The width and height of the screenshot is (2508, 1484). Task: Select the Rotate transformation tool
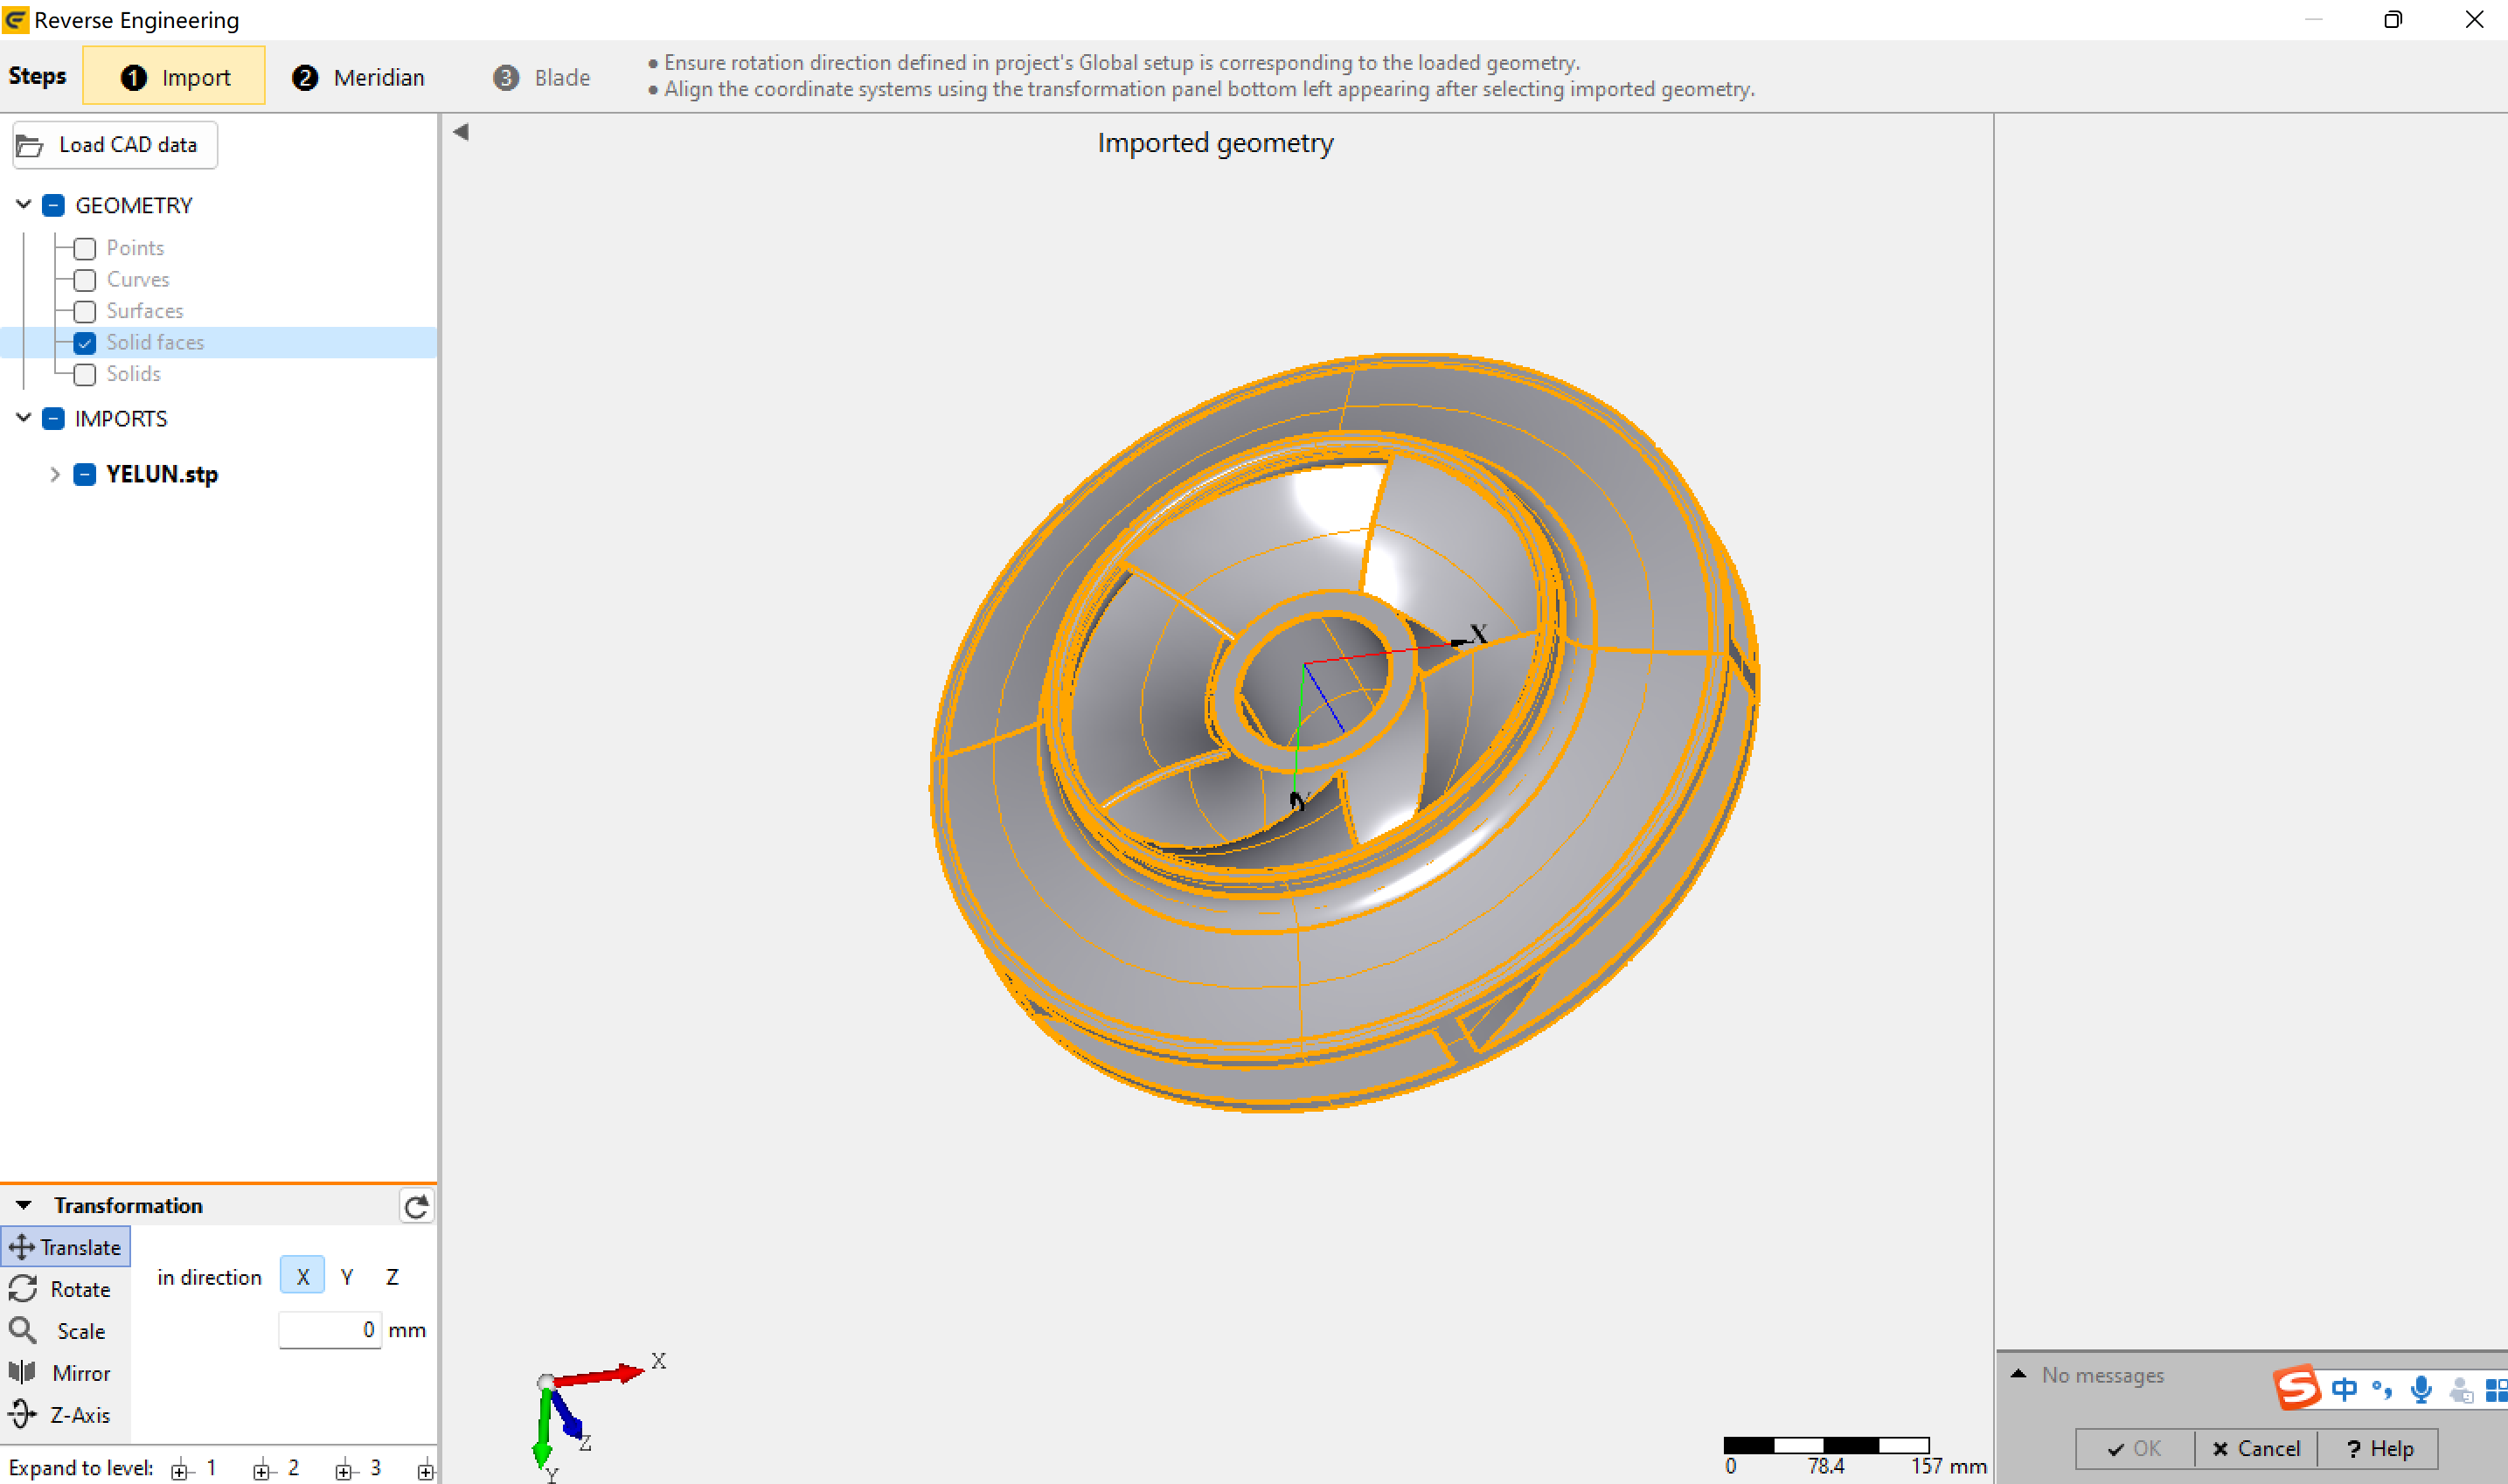(62, 1289)
